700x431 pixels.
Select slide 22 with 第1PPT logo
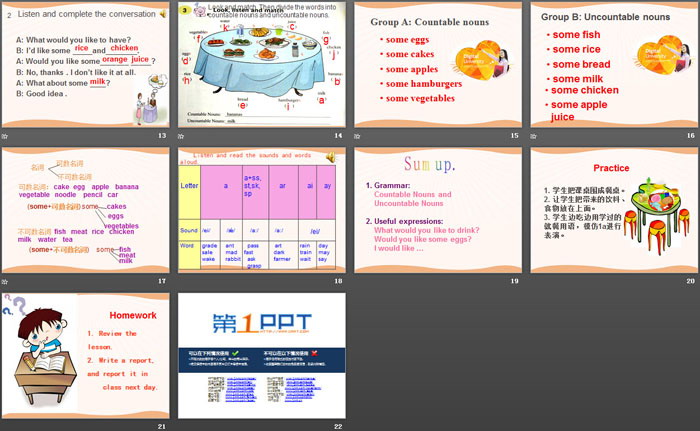[262, 356]
